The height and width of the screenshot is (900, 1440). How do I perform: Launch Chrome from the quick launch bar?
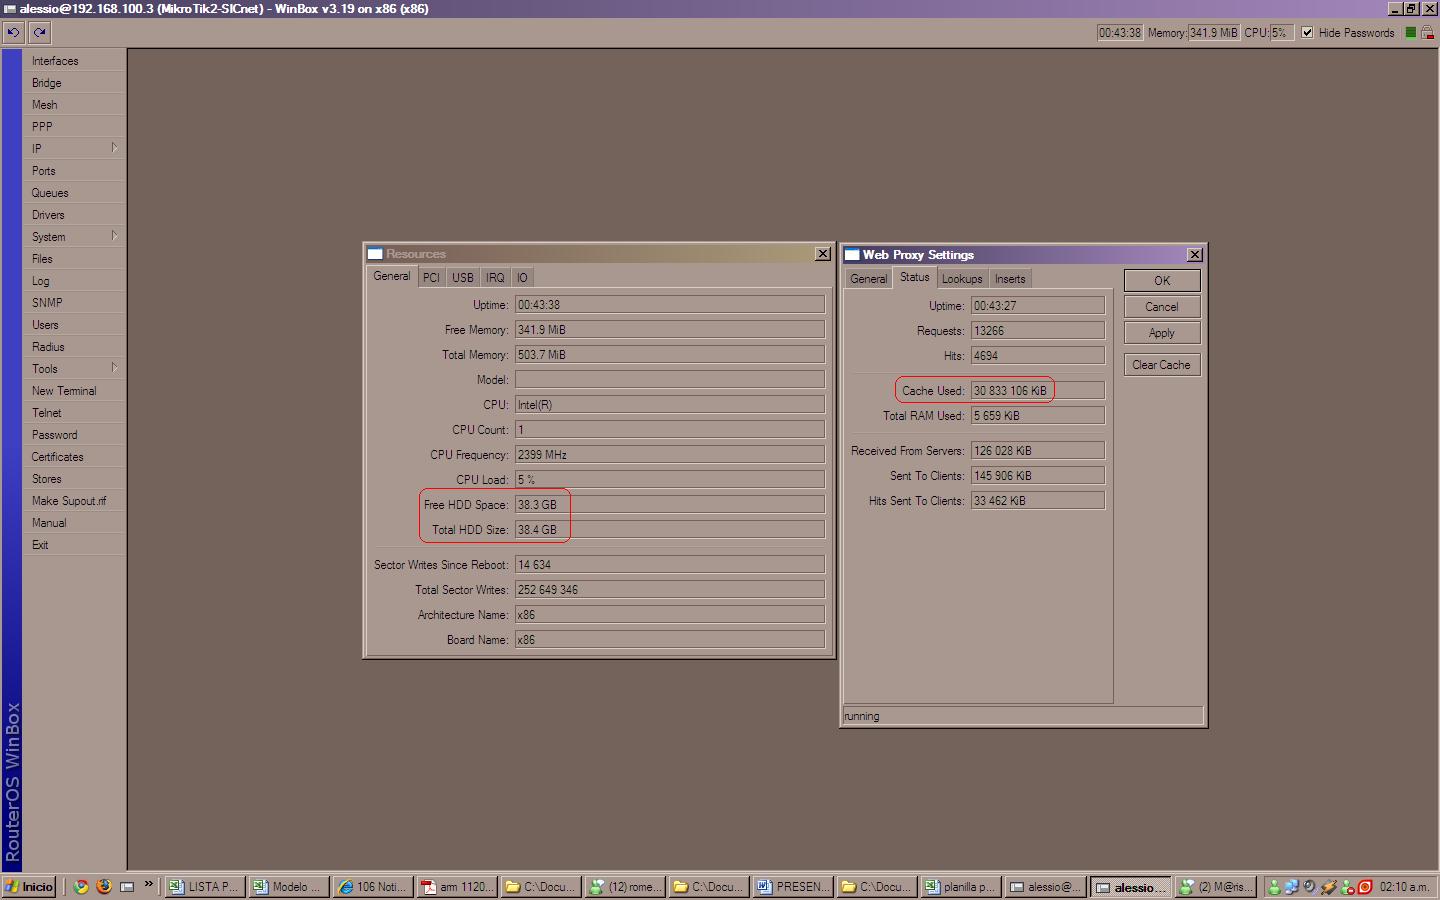tap(81, 886)
